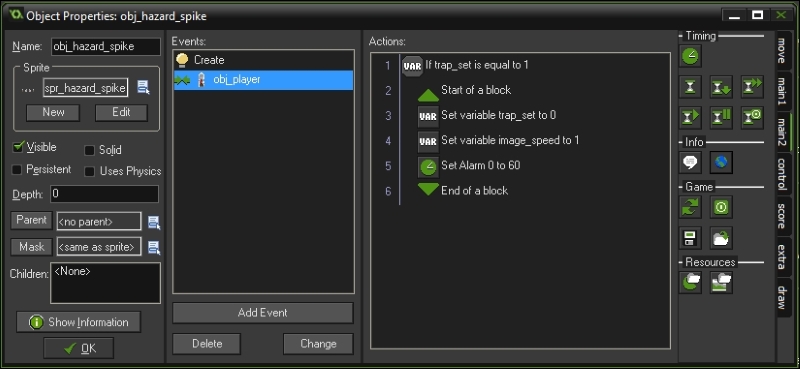Open the parent object chooser icon
Viewport: 800px width, 369px height.
[x=154, y=222]
